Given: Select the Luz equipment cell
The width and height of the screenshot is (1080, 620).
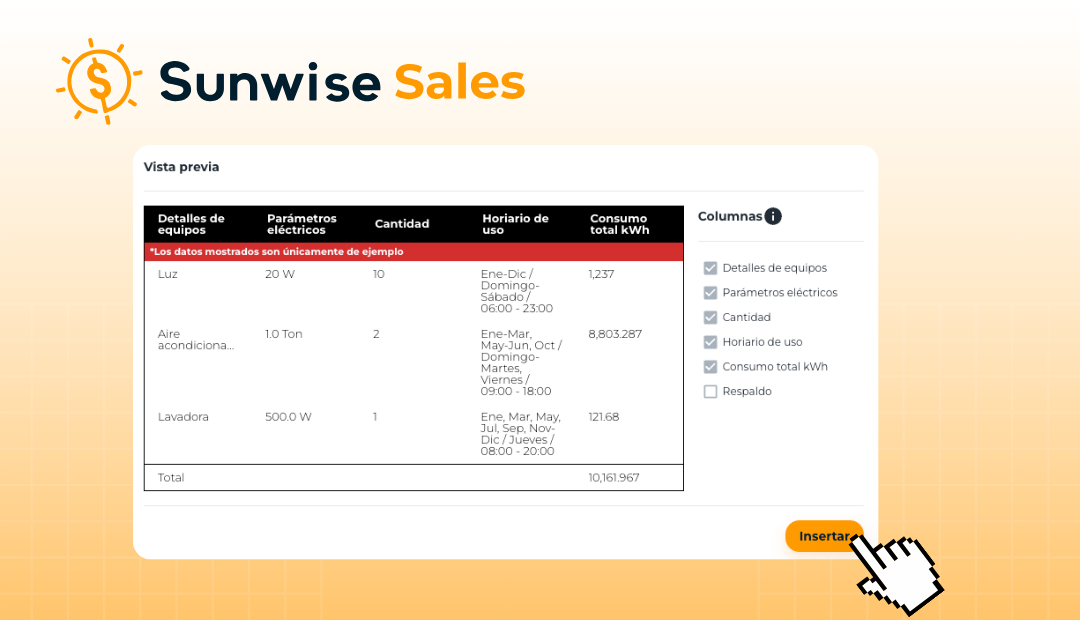Looking at the screenshot, I should point(167,274).
